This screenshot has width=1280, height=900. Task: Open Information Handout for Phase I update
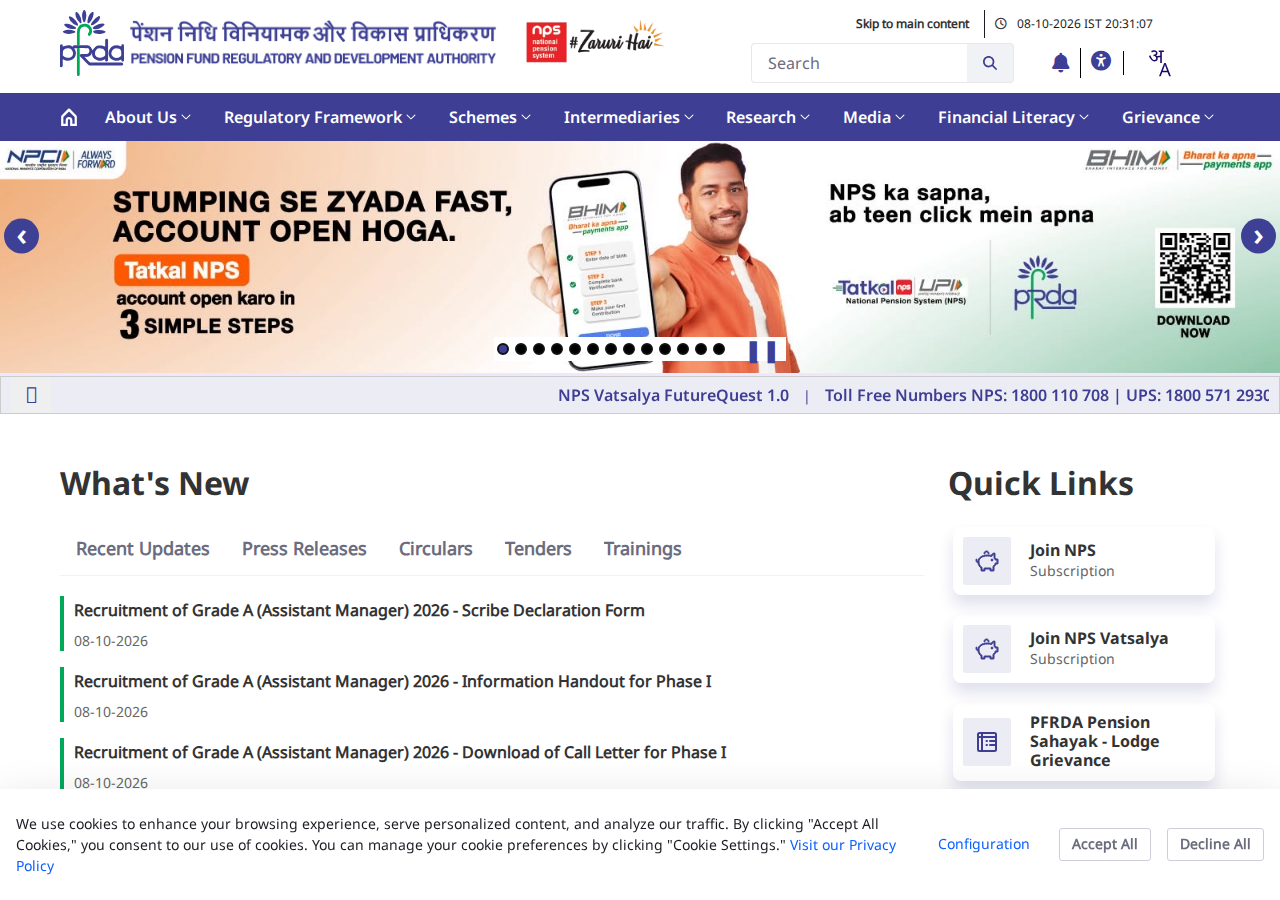[393, 681]
